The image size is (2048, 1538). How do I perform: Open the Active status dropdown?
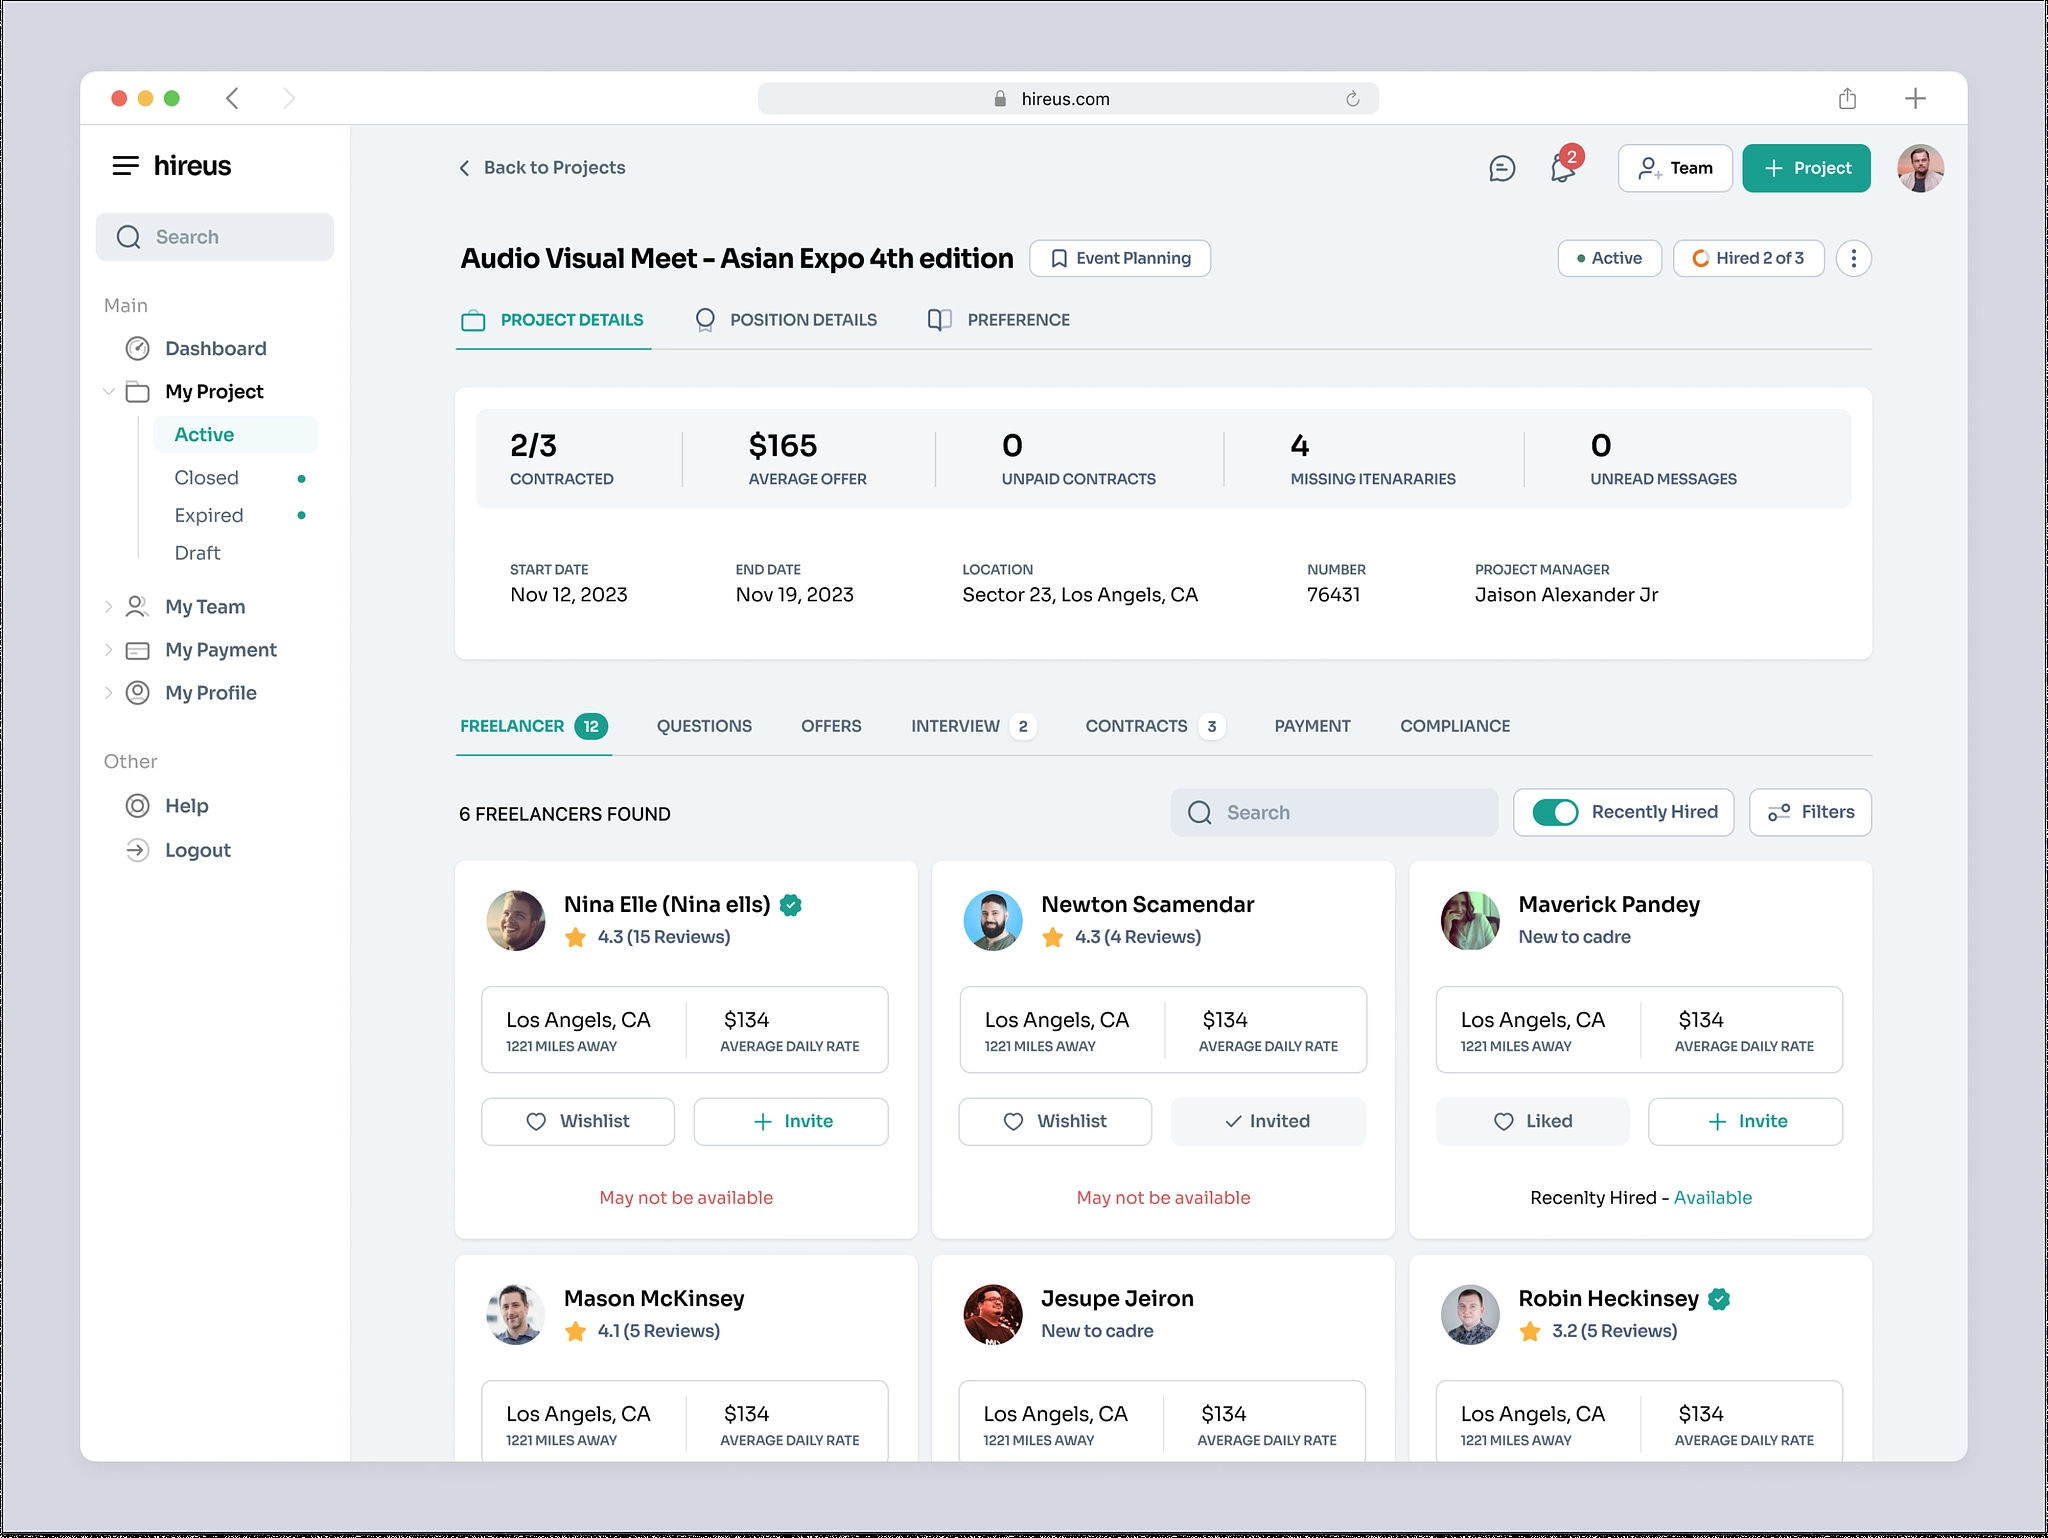tap(1609, 259)
